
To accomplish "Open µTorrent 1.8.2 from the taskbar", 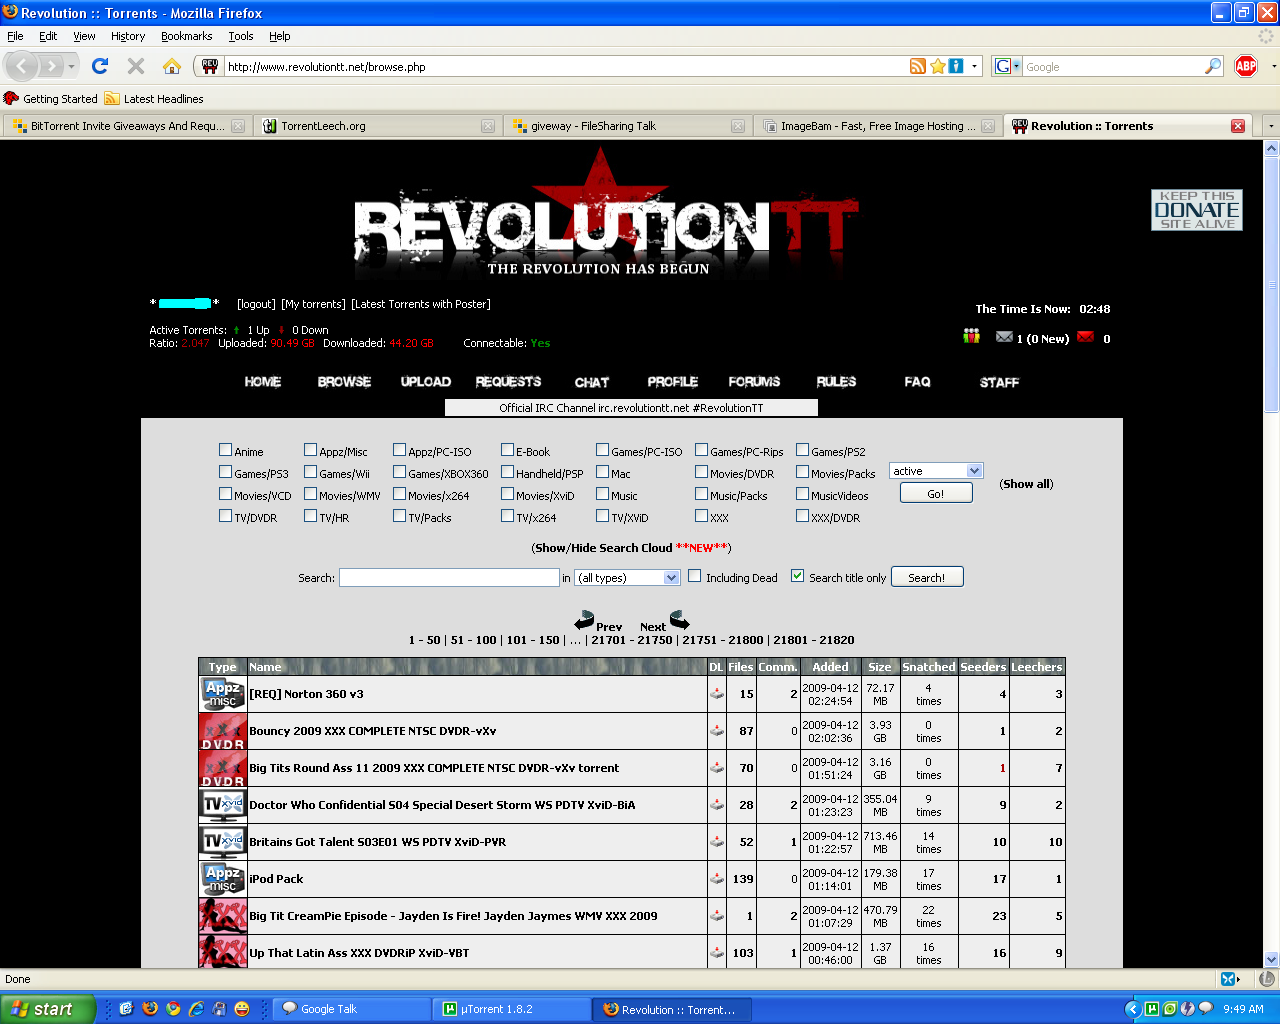I will 512,1009.
